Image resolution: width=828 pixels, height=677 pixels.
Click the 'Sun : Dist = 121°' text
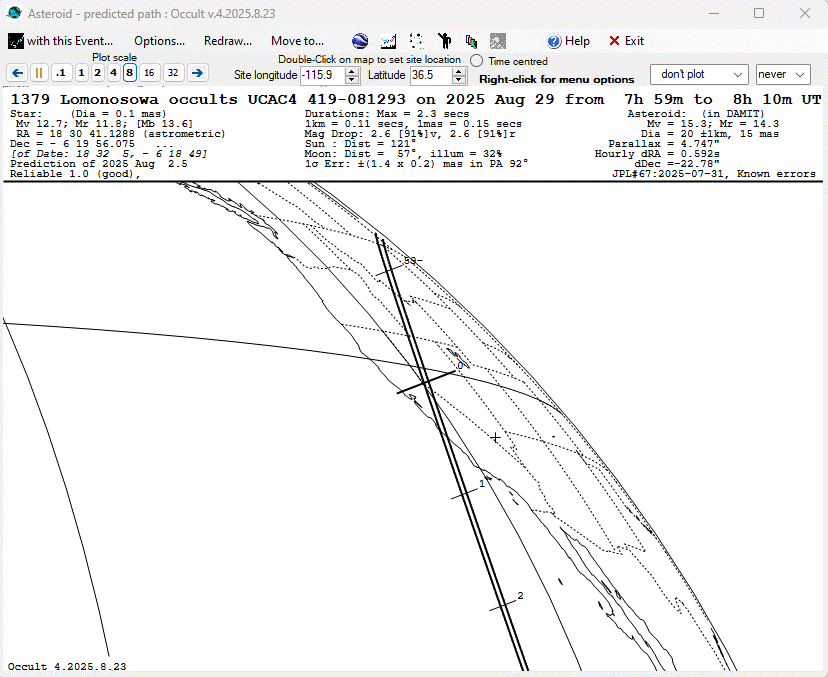[x=360, y=144]
